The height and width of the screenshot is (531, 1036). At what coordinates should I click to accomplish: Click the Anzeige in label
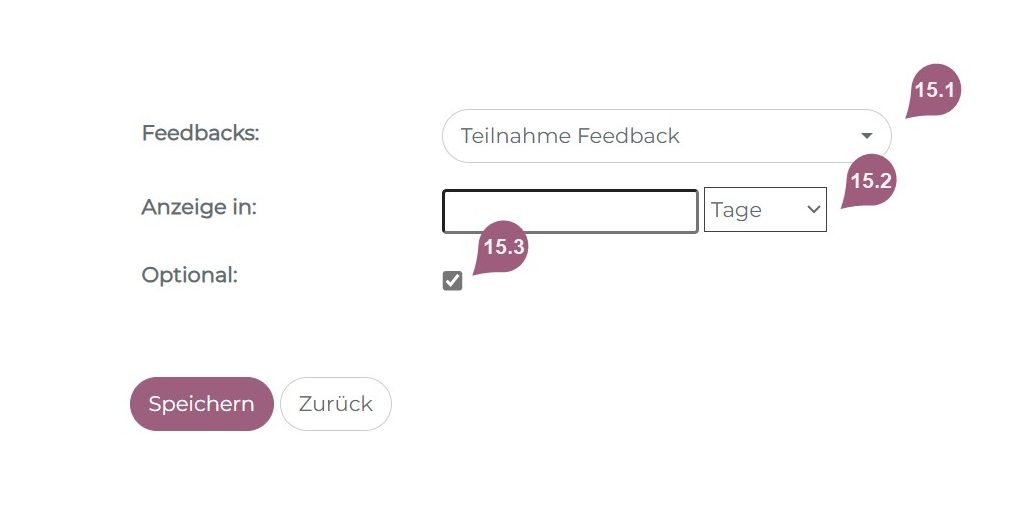coord(199,208)
